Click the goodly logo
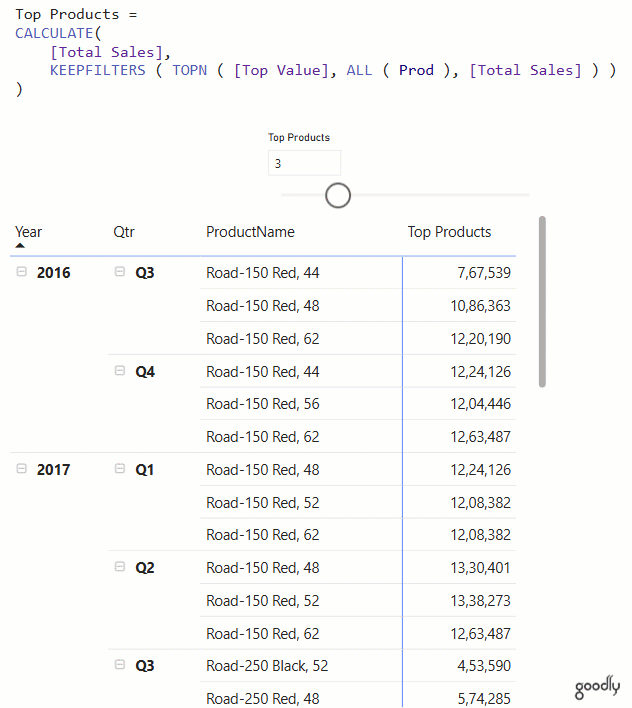 (x=597, y=689)
